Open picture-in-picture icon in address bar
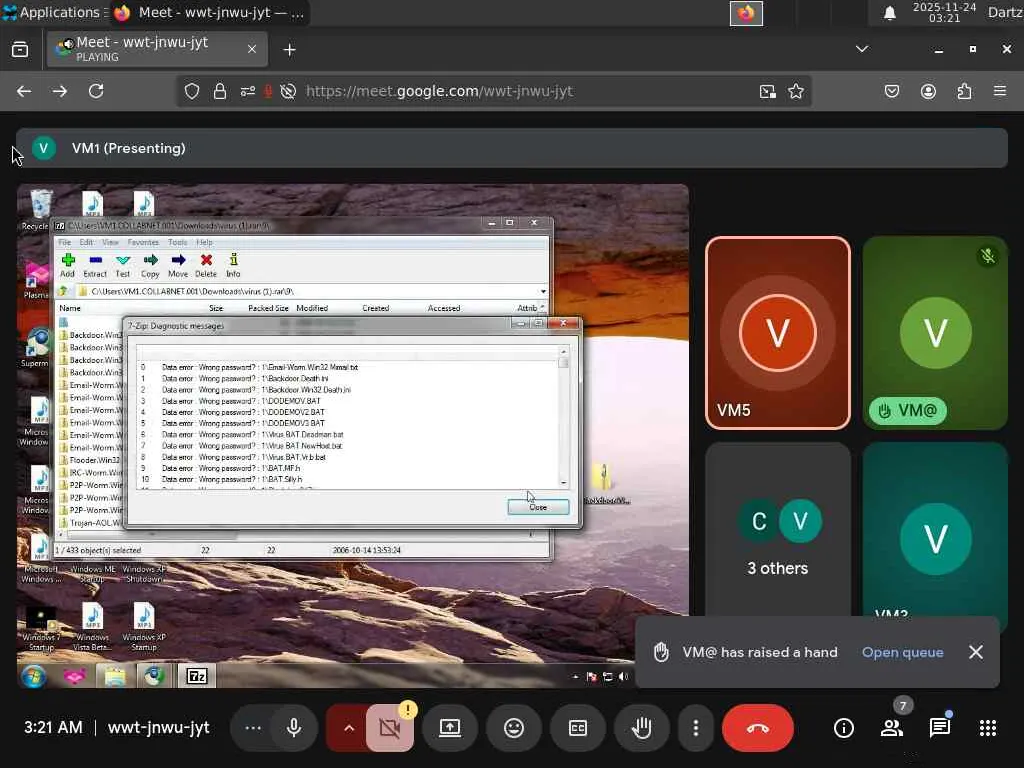Image resolution: width=1024 pixels, height=768 pixels. (767, 91)
